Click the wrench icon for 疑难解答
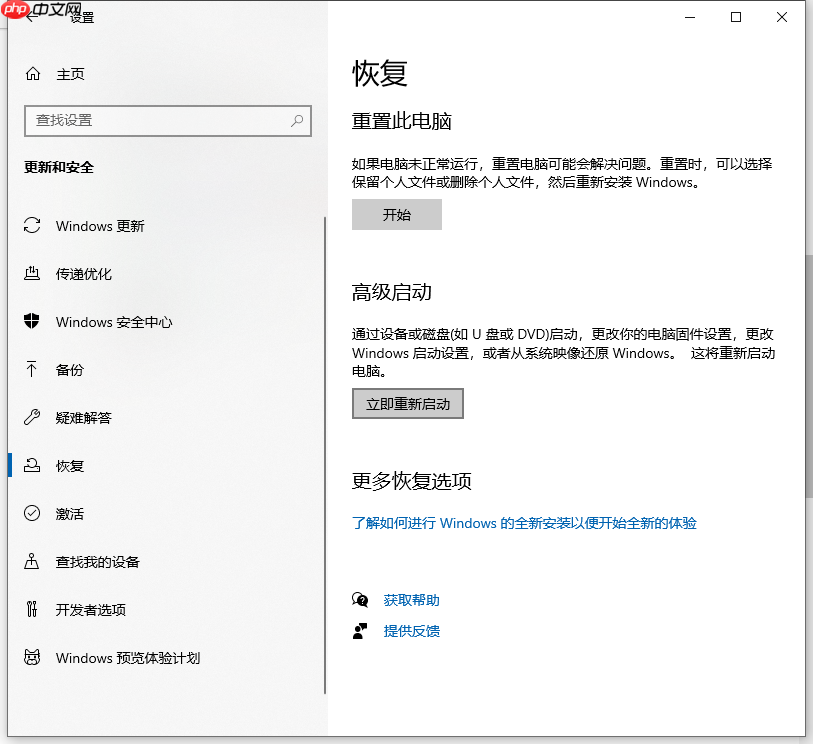 click(x=32, y=417)
